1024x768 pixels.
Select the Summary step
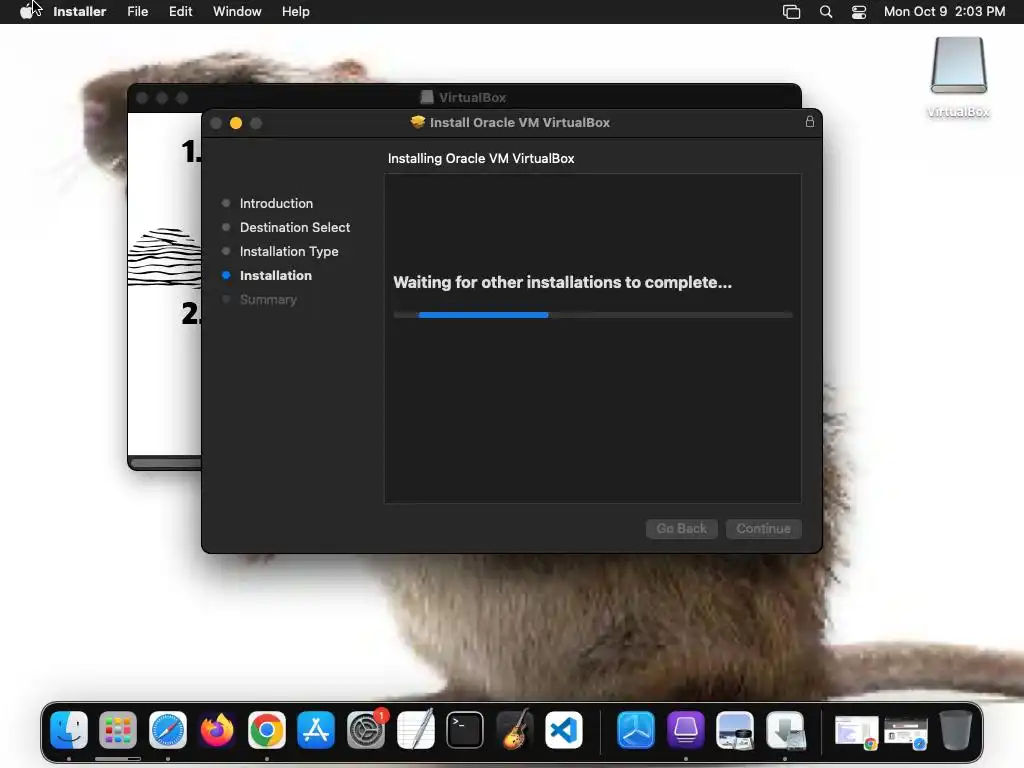(268, 300)
